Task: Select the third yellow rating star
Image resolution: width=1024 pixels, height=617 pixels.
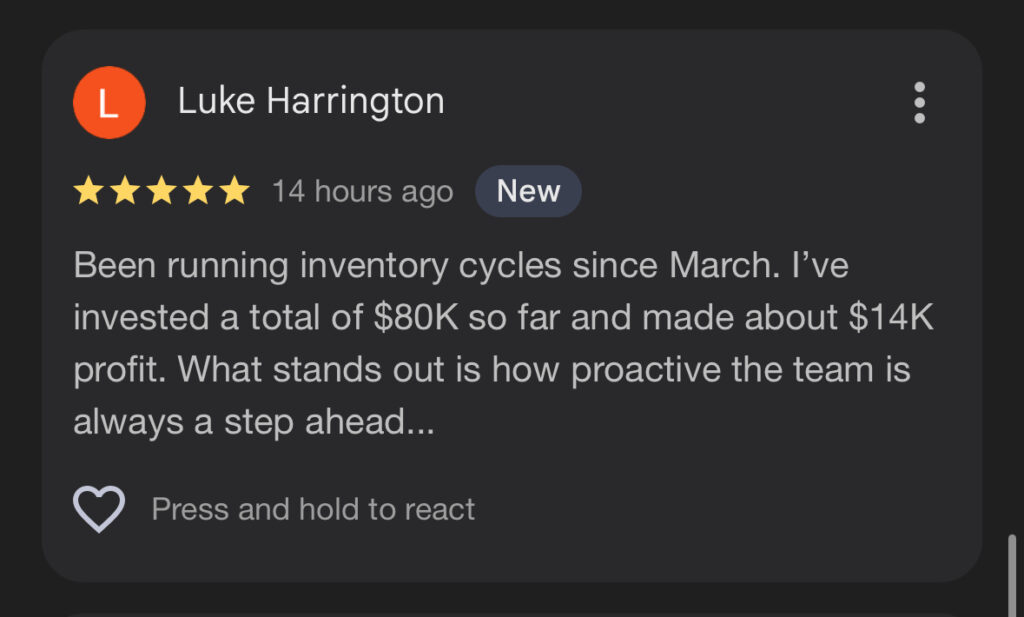Action: pyautogui.click(x=161, y=191)
